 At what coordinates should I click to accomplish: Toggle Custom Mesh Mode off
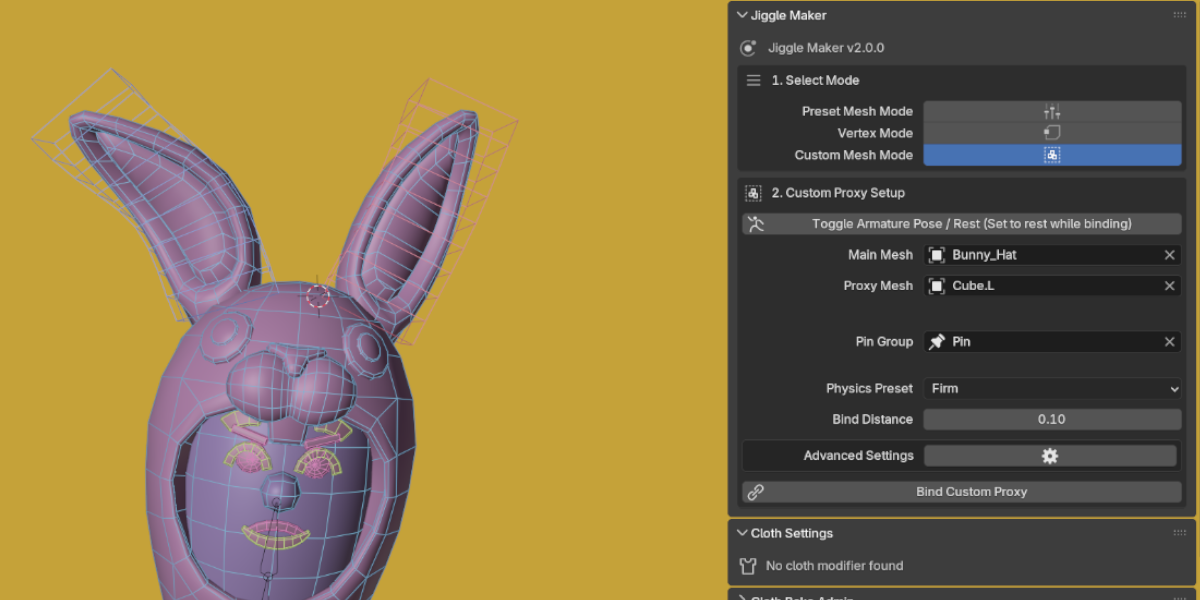pyautogui.click(x=1050, y=154)
